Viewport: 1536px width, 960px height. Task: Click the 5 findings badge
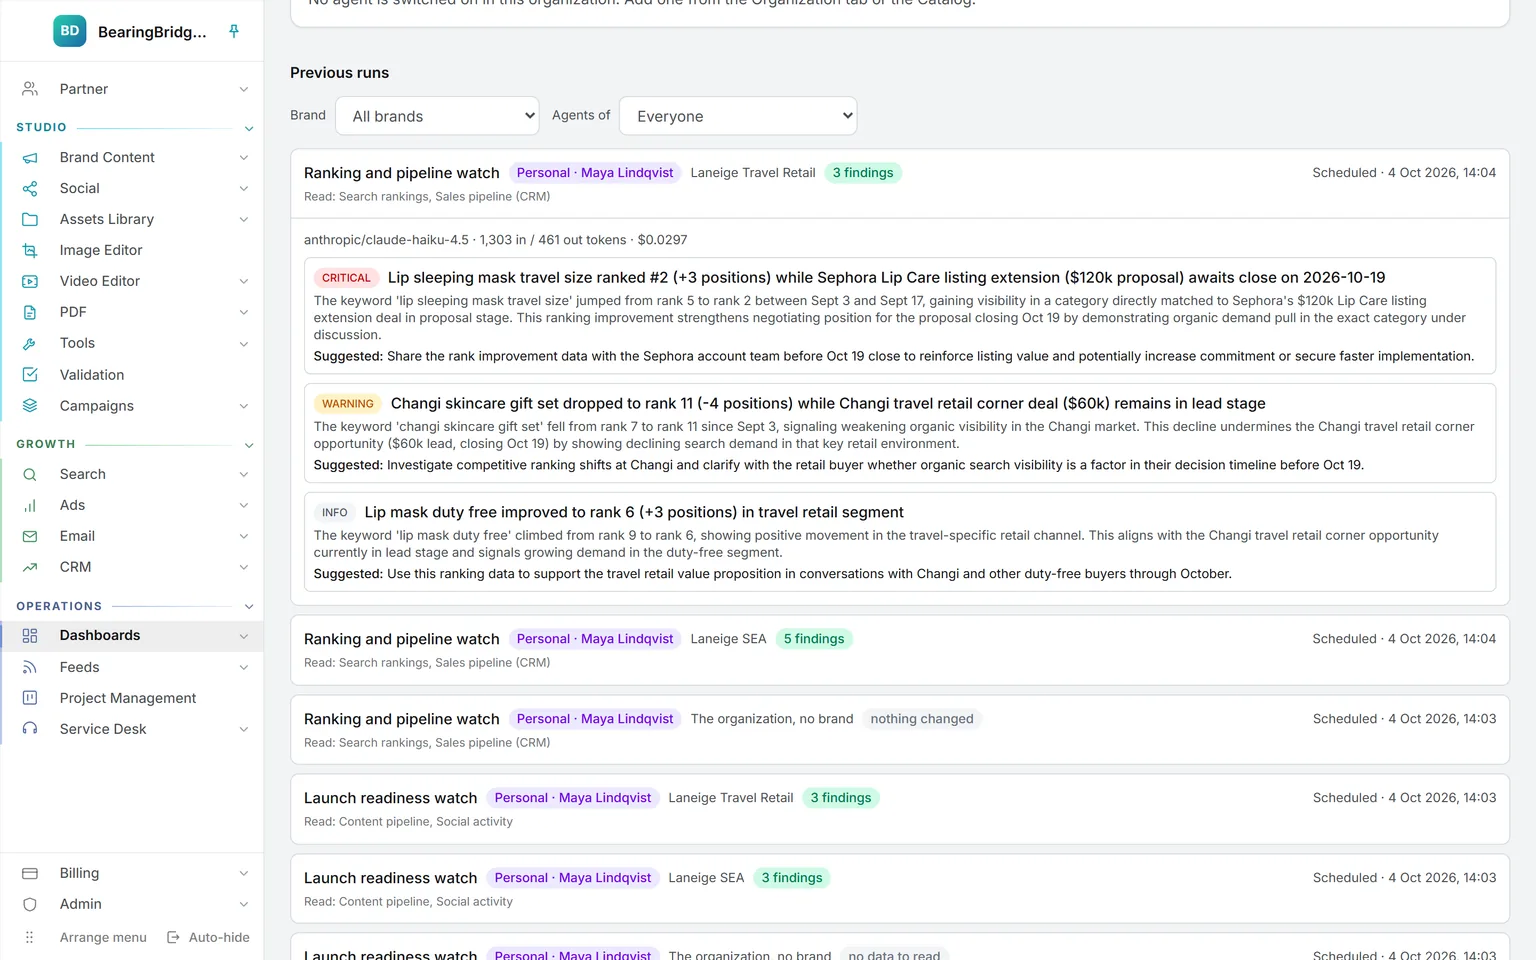point(814,639)
